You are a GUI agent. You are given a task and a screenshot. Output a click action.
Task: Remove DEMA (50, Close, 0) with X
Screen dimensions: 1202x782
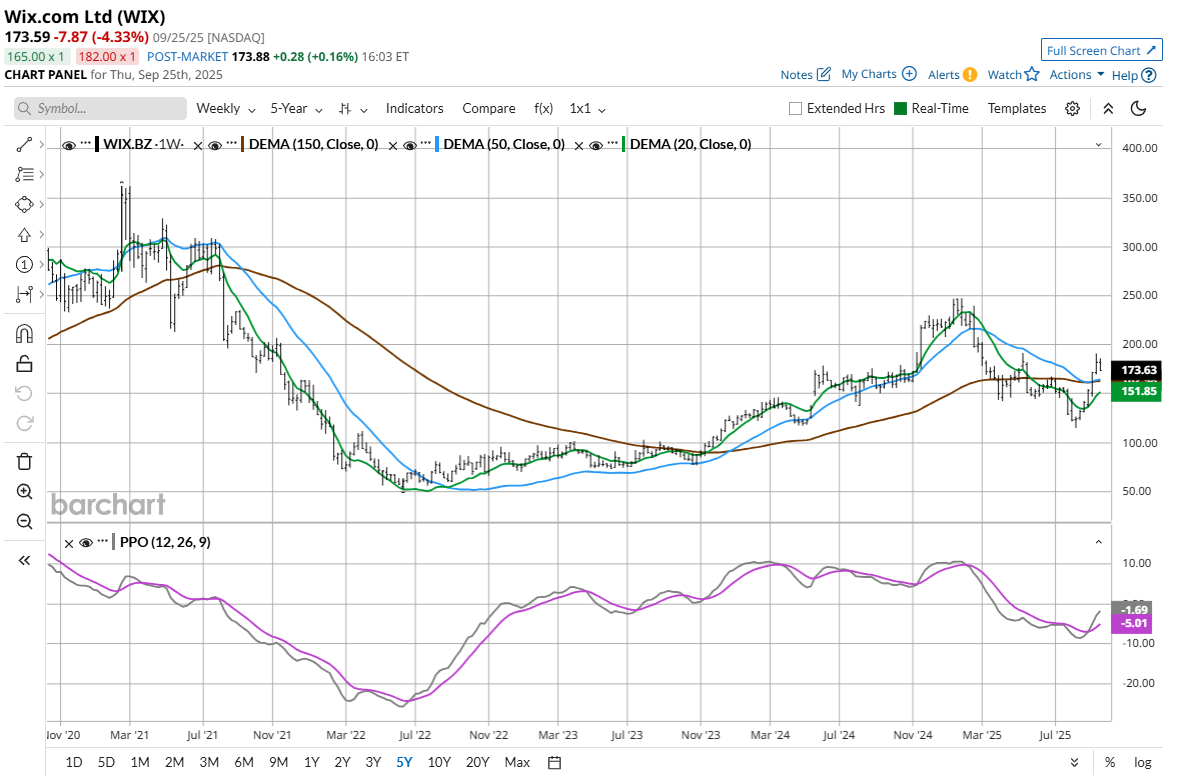click(392, 145)
